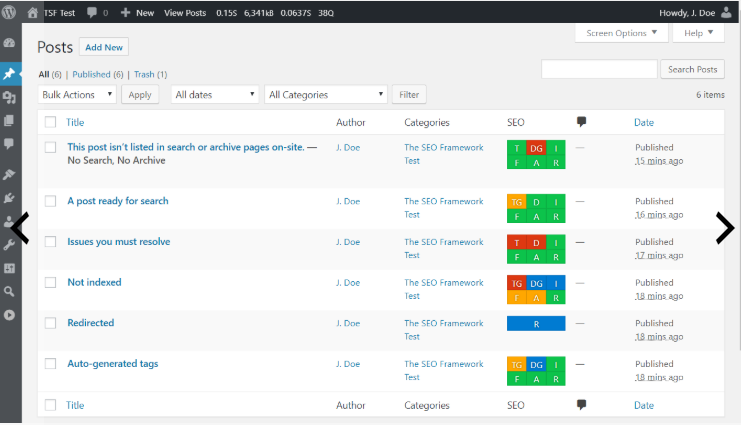Open the 'A post ready for search' link
This screenshot has height=425, width=741.
117,201
